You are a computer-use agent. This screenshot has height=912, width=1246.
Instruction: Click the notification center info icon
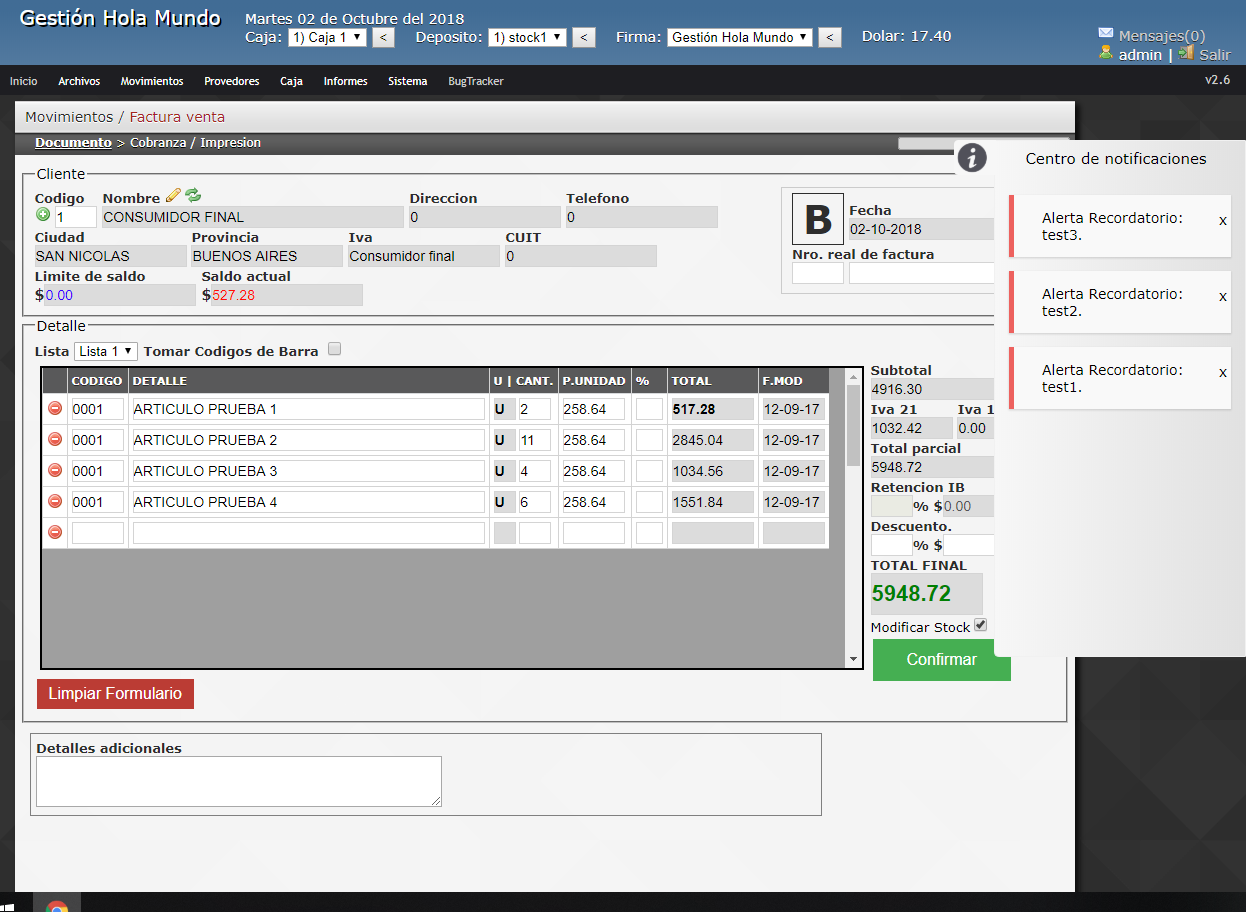pos(971,158)
